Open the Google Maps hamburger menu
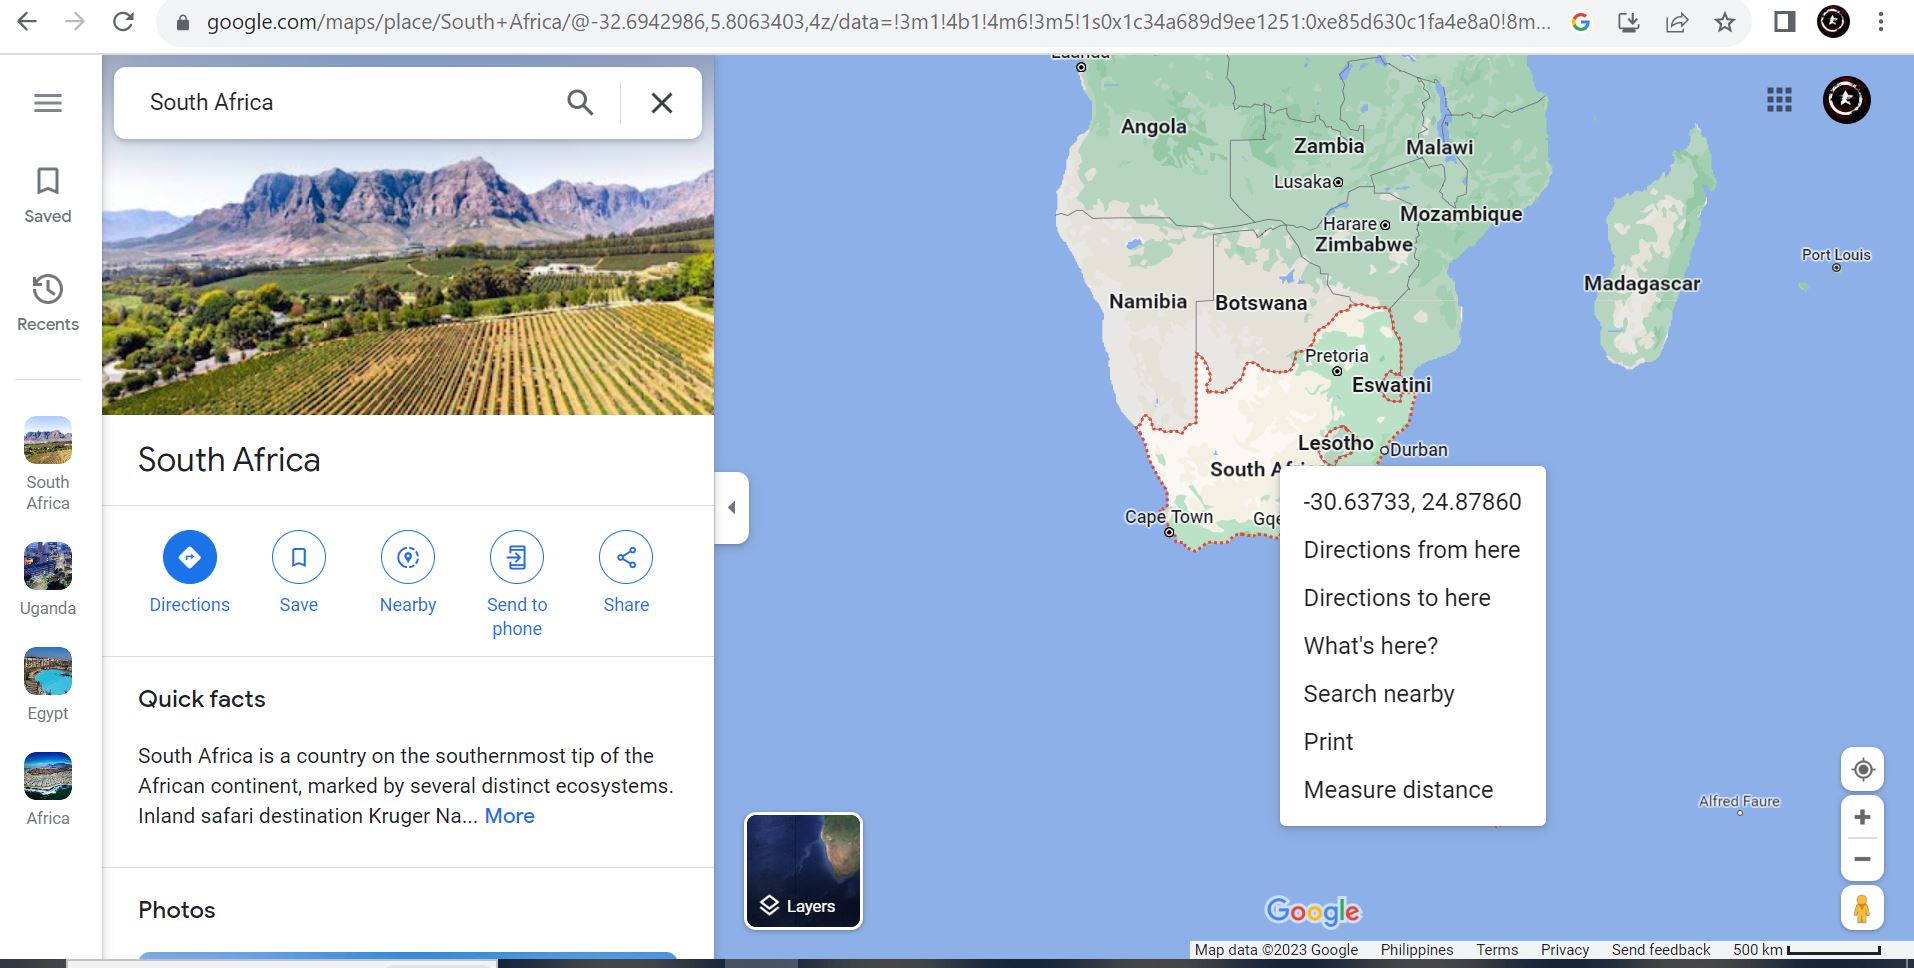This screenshot has width=1914, height=968. (x=48, y=103)
